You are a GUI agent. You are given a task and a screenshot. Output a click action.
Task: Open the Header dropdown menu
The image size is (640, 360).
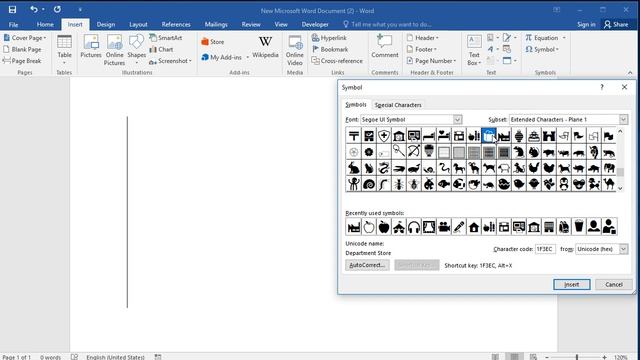422,38
